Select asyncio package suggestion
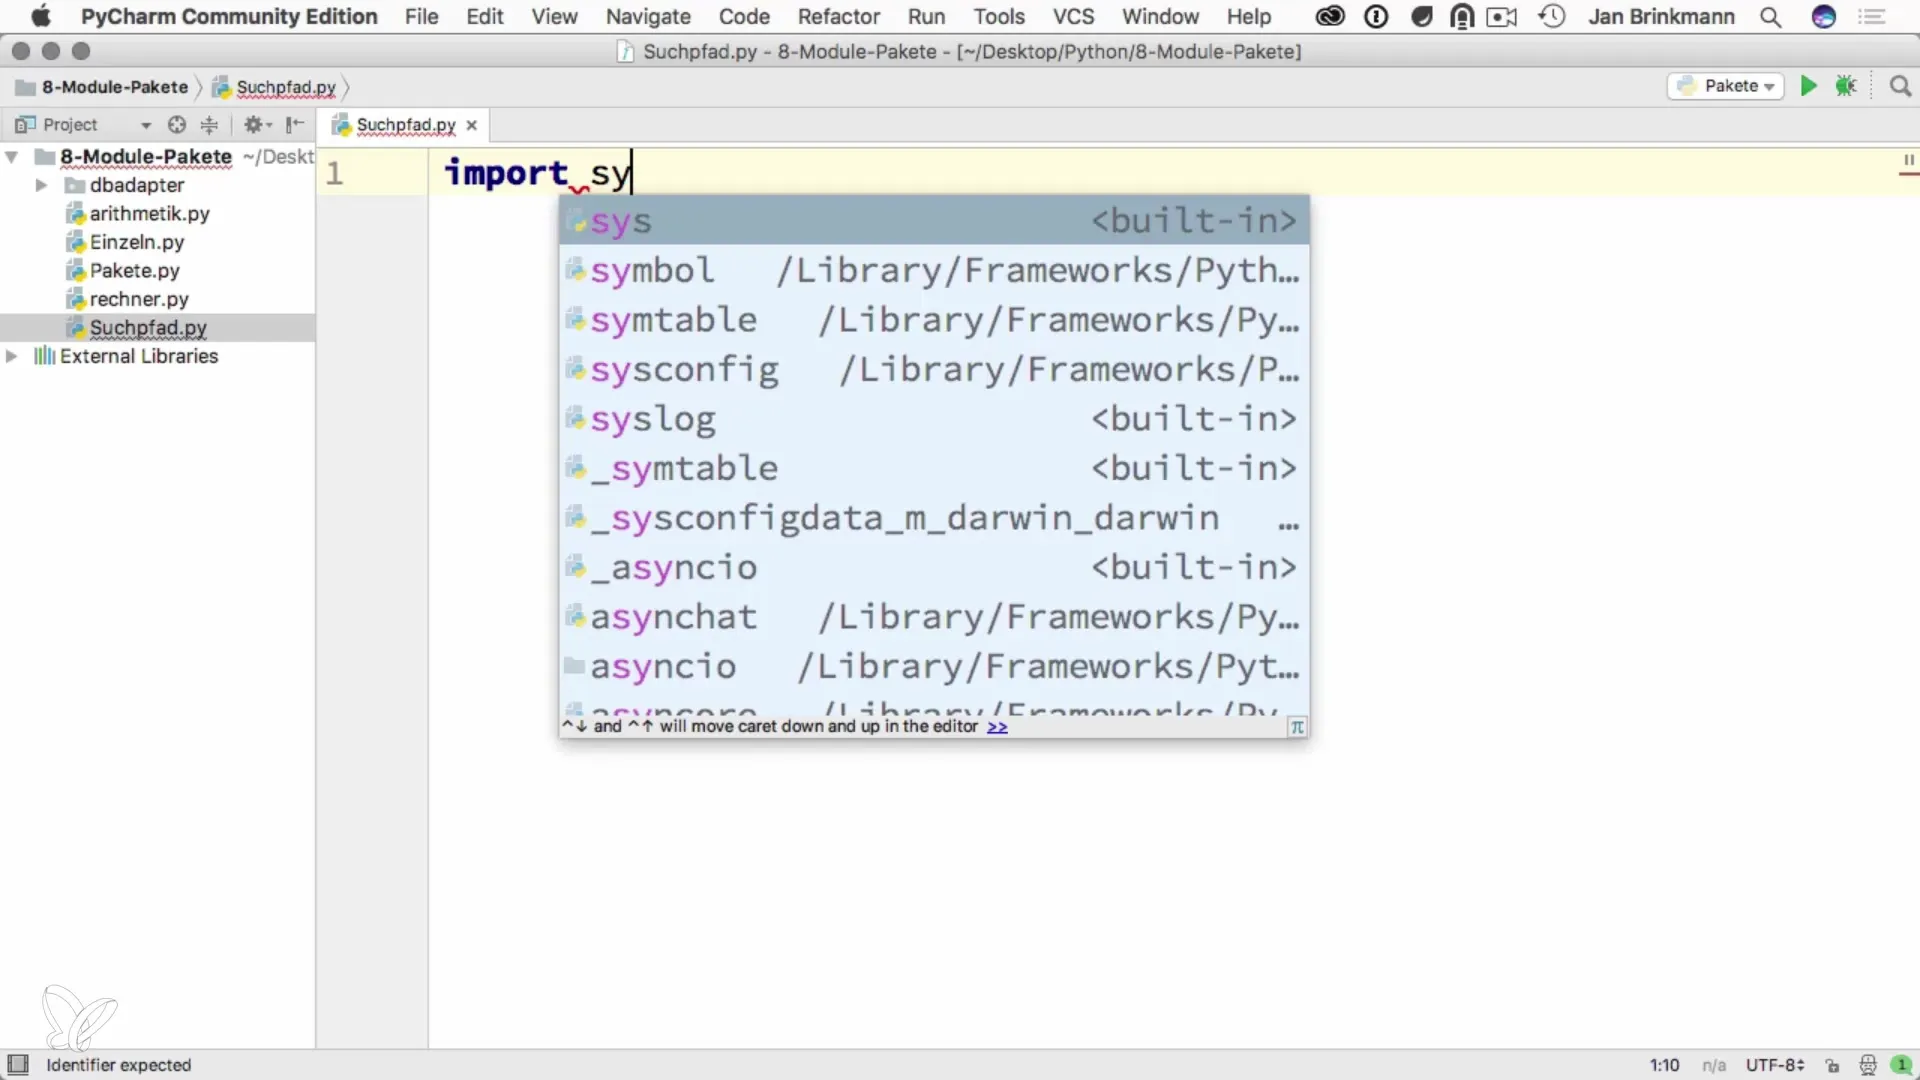 (x=934, y=667)
